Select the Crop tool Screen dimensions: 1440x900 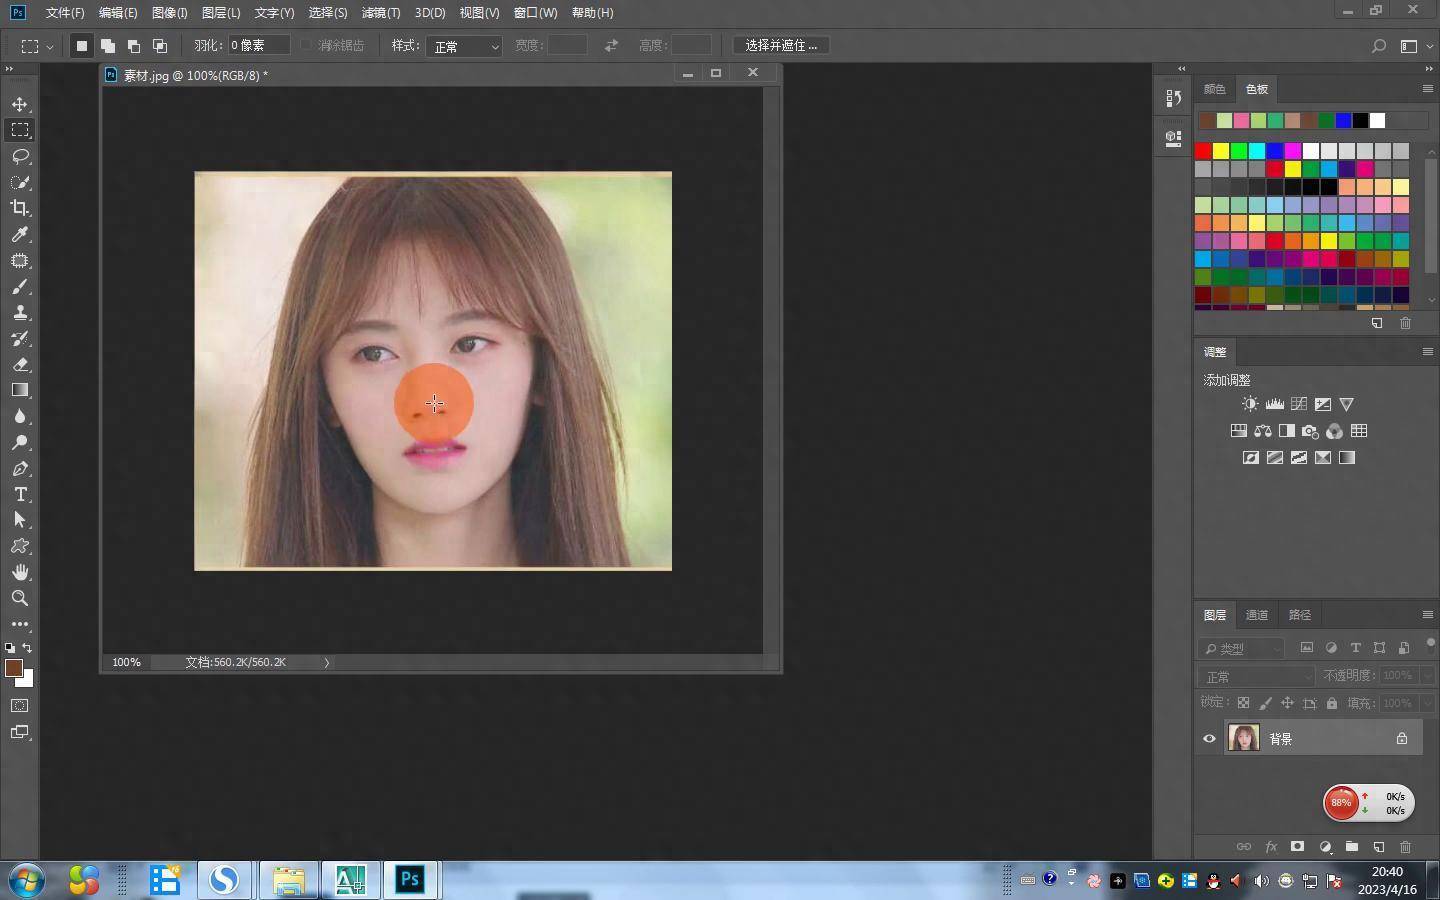tap(20, 208)
